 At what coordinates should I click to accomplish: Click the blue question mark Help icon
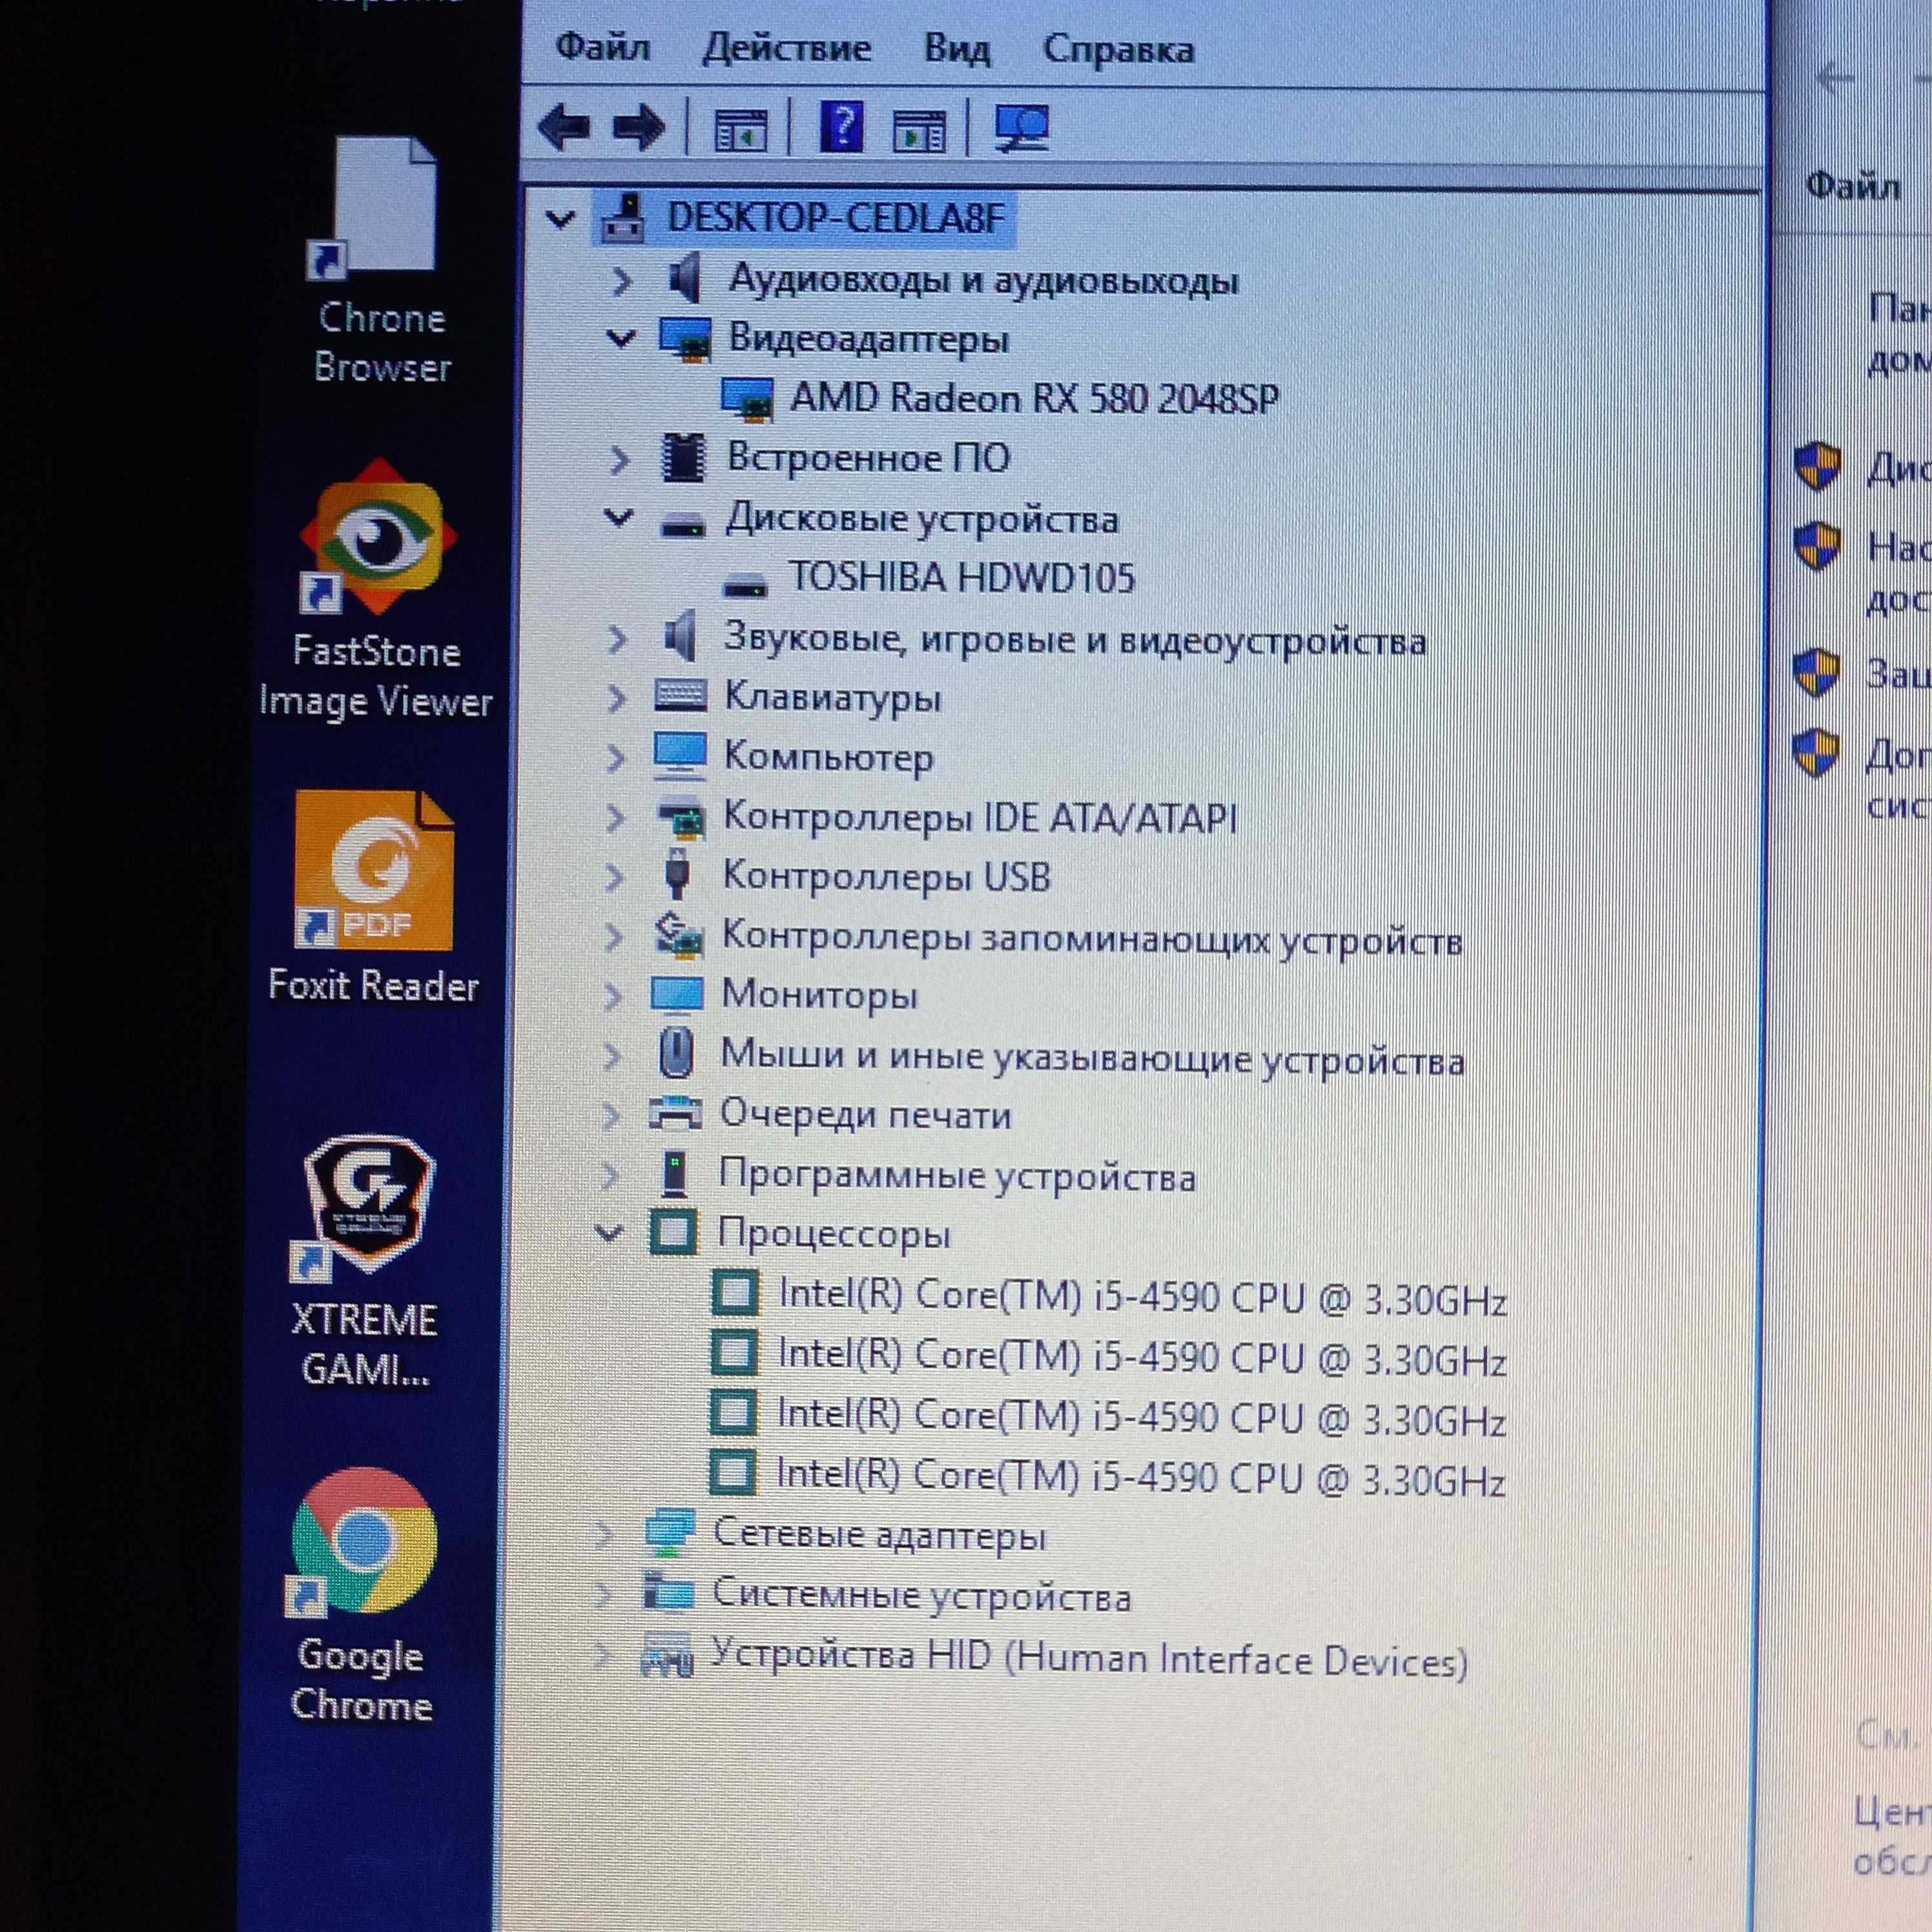[841, 127]
